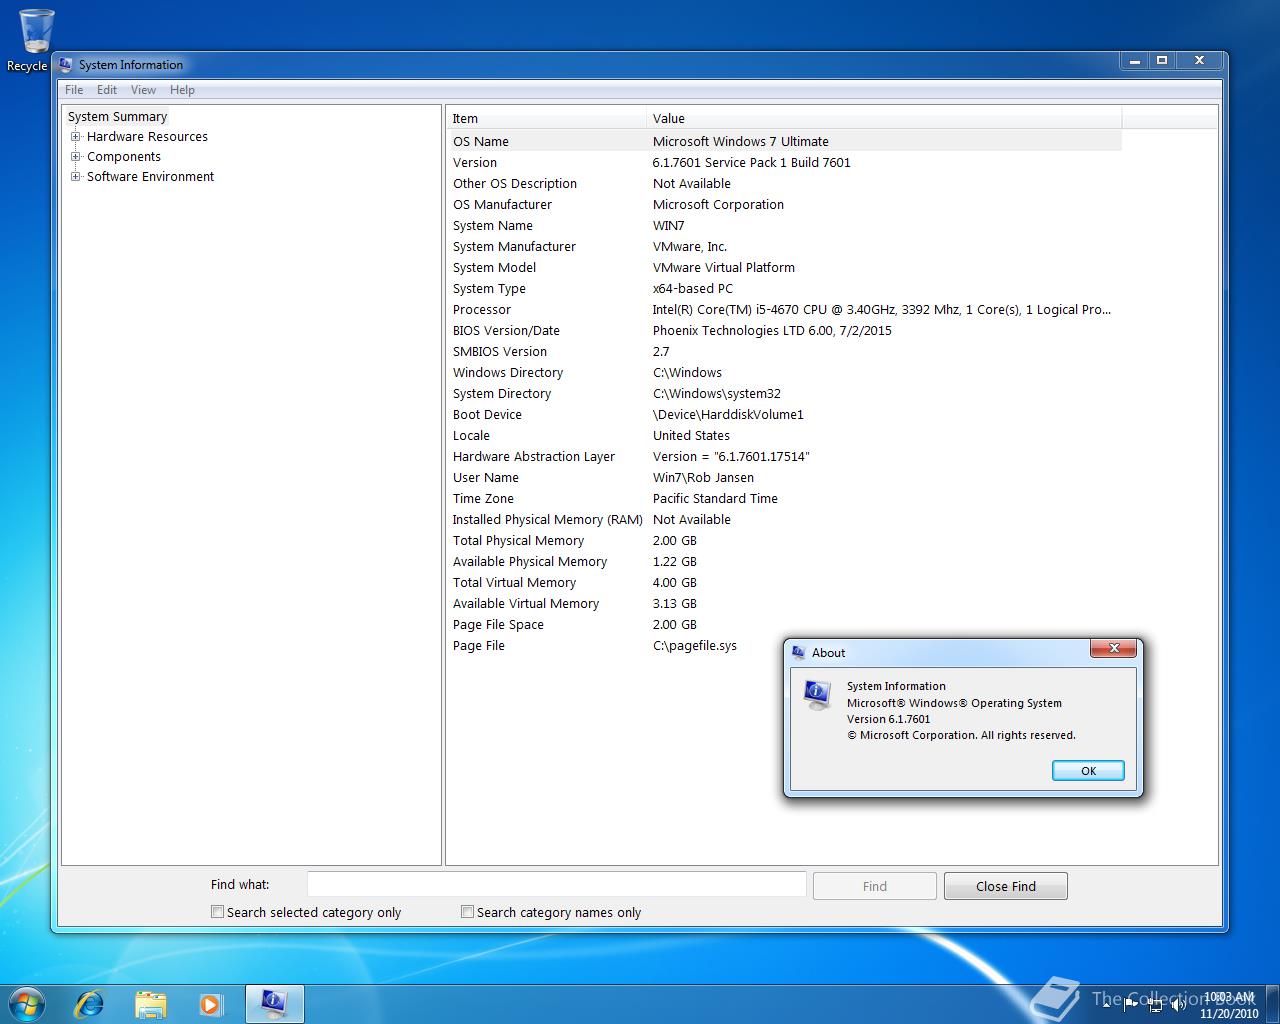This screenshot has width=1280, height=1024.
Task: Select the System Name row
Action: [x=784, y=225]
